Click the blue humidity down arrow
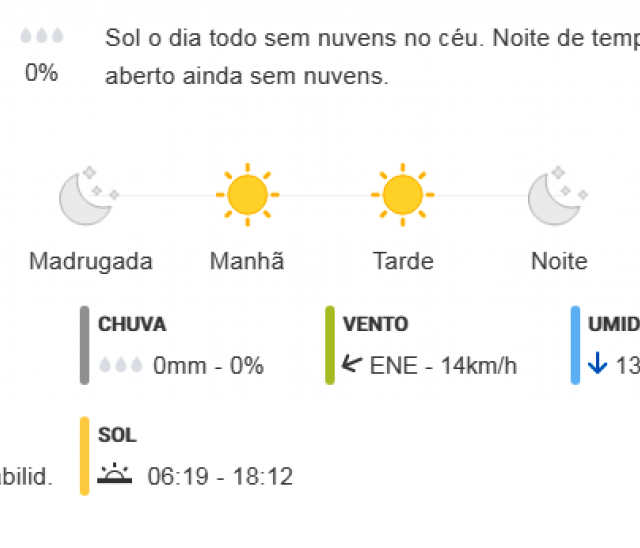This screenshot has width=640, height=548. (598, 363)
